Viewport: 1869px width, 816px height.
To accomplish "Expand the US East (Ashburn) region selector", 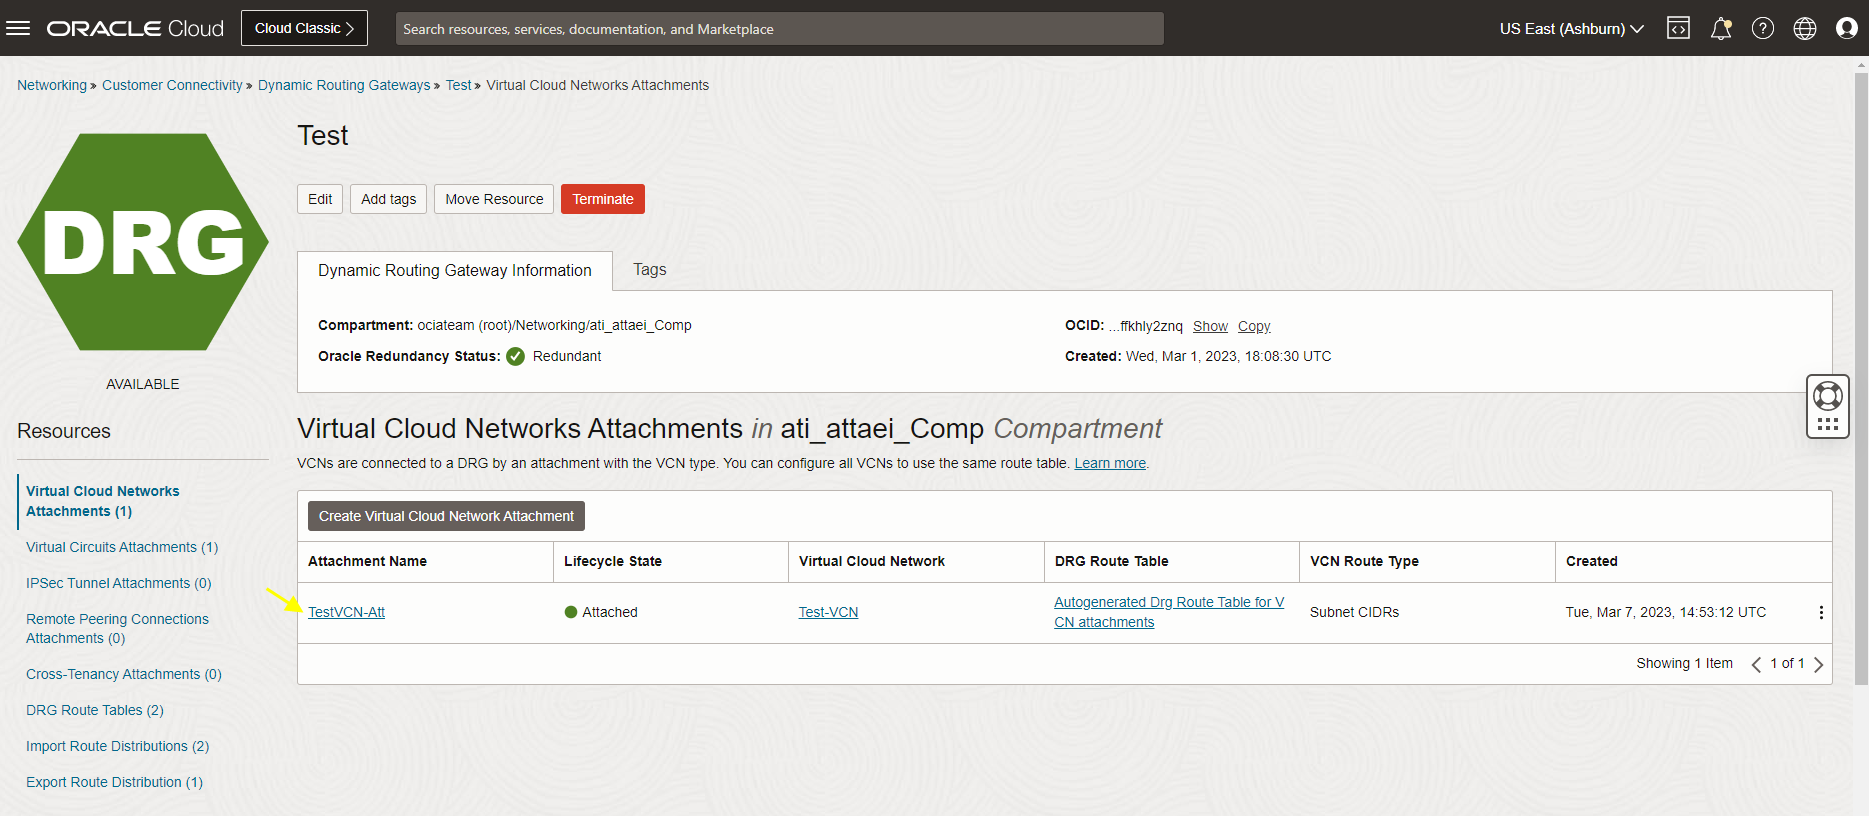I will (x=1571, y=28).
